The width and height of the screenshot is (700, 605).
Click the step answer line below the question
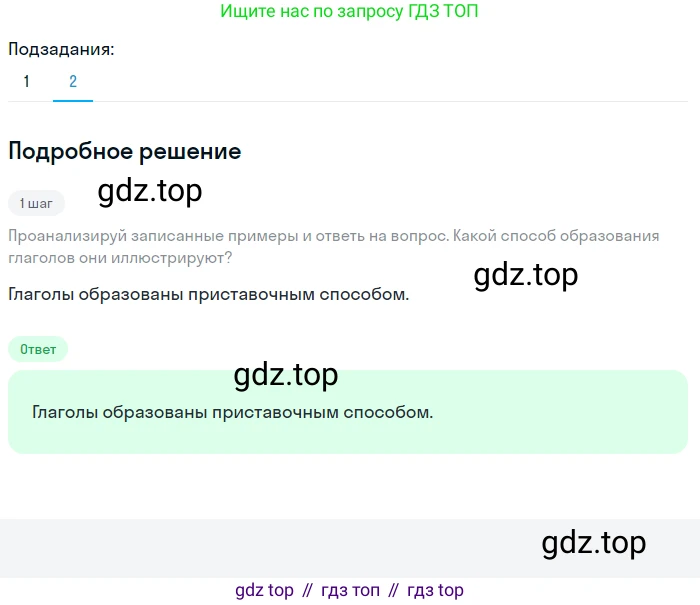(x=208, y=294)
